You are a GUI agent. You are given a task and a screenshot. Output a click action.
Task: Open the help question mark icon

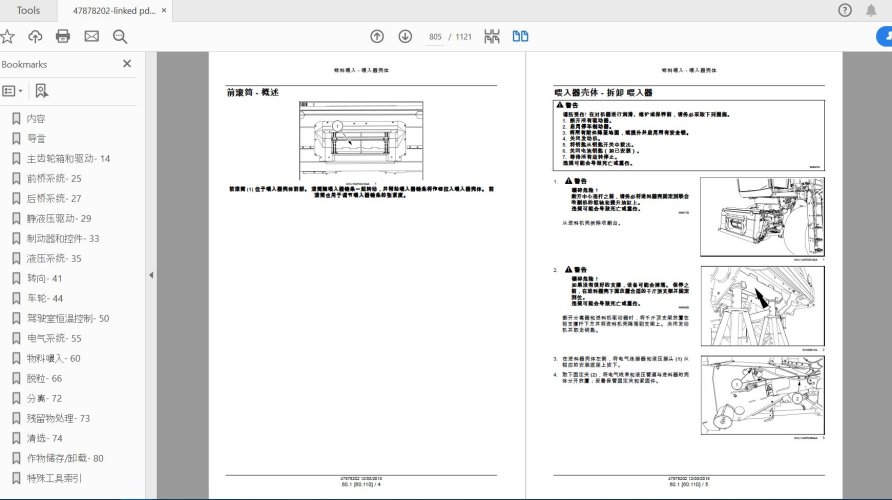click(x=845, y=10)
